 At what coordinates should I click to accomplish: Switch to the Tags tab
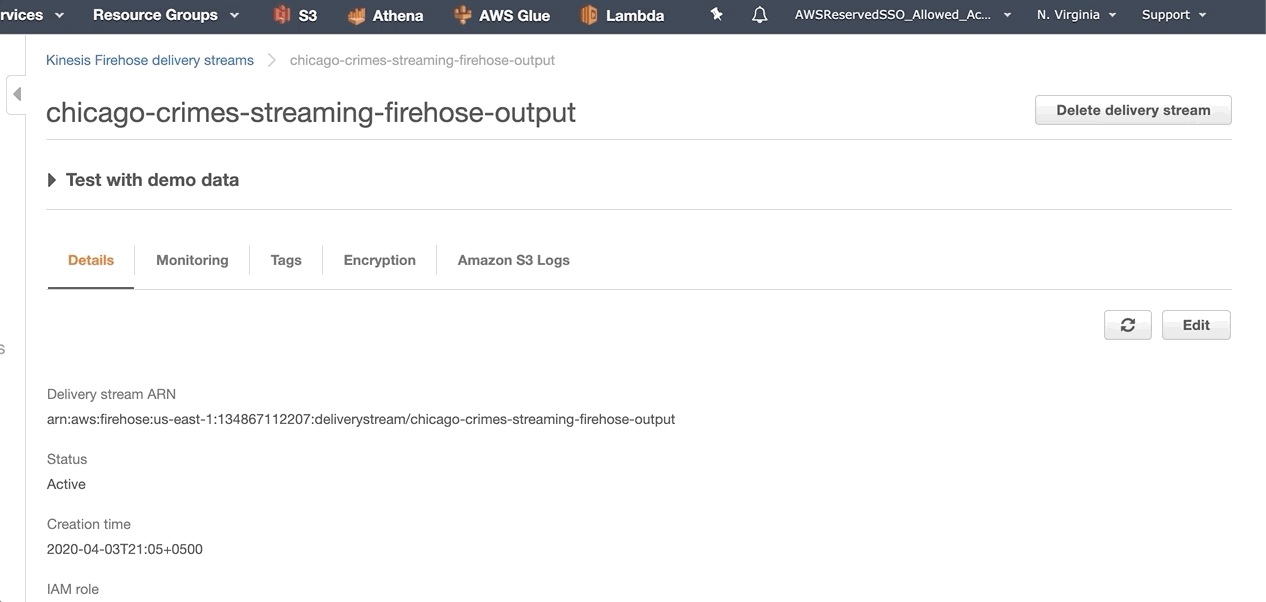(x=286, y=260)
